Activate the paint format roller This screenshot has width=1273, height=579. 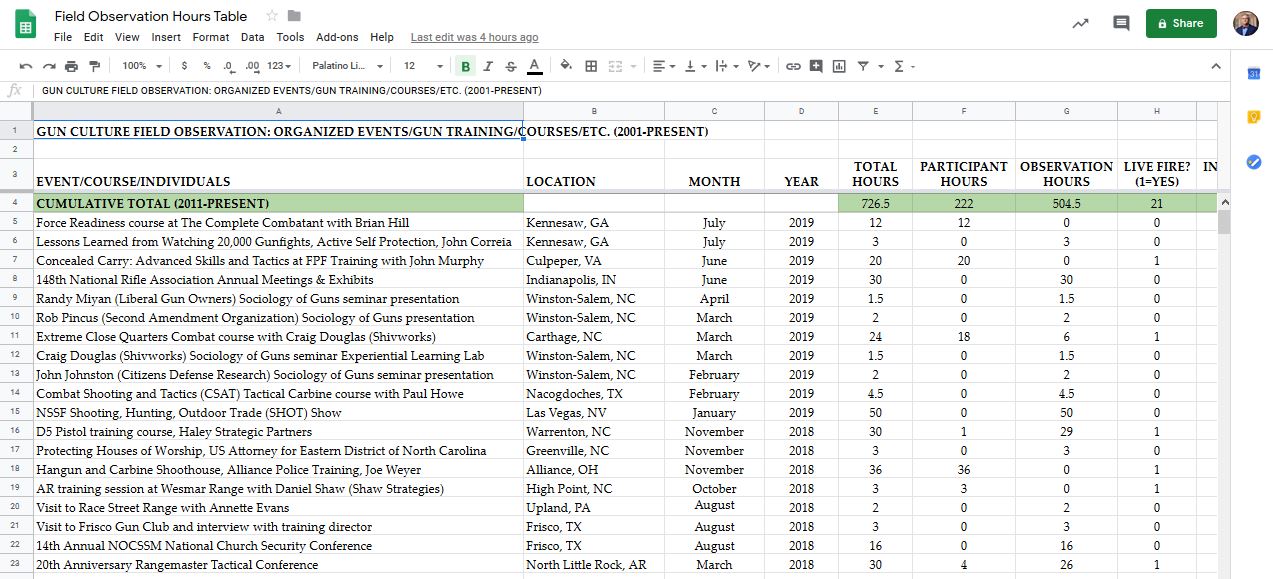(x=95, y=66)
